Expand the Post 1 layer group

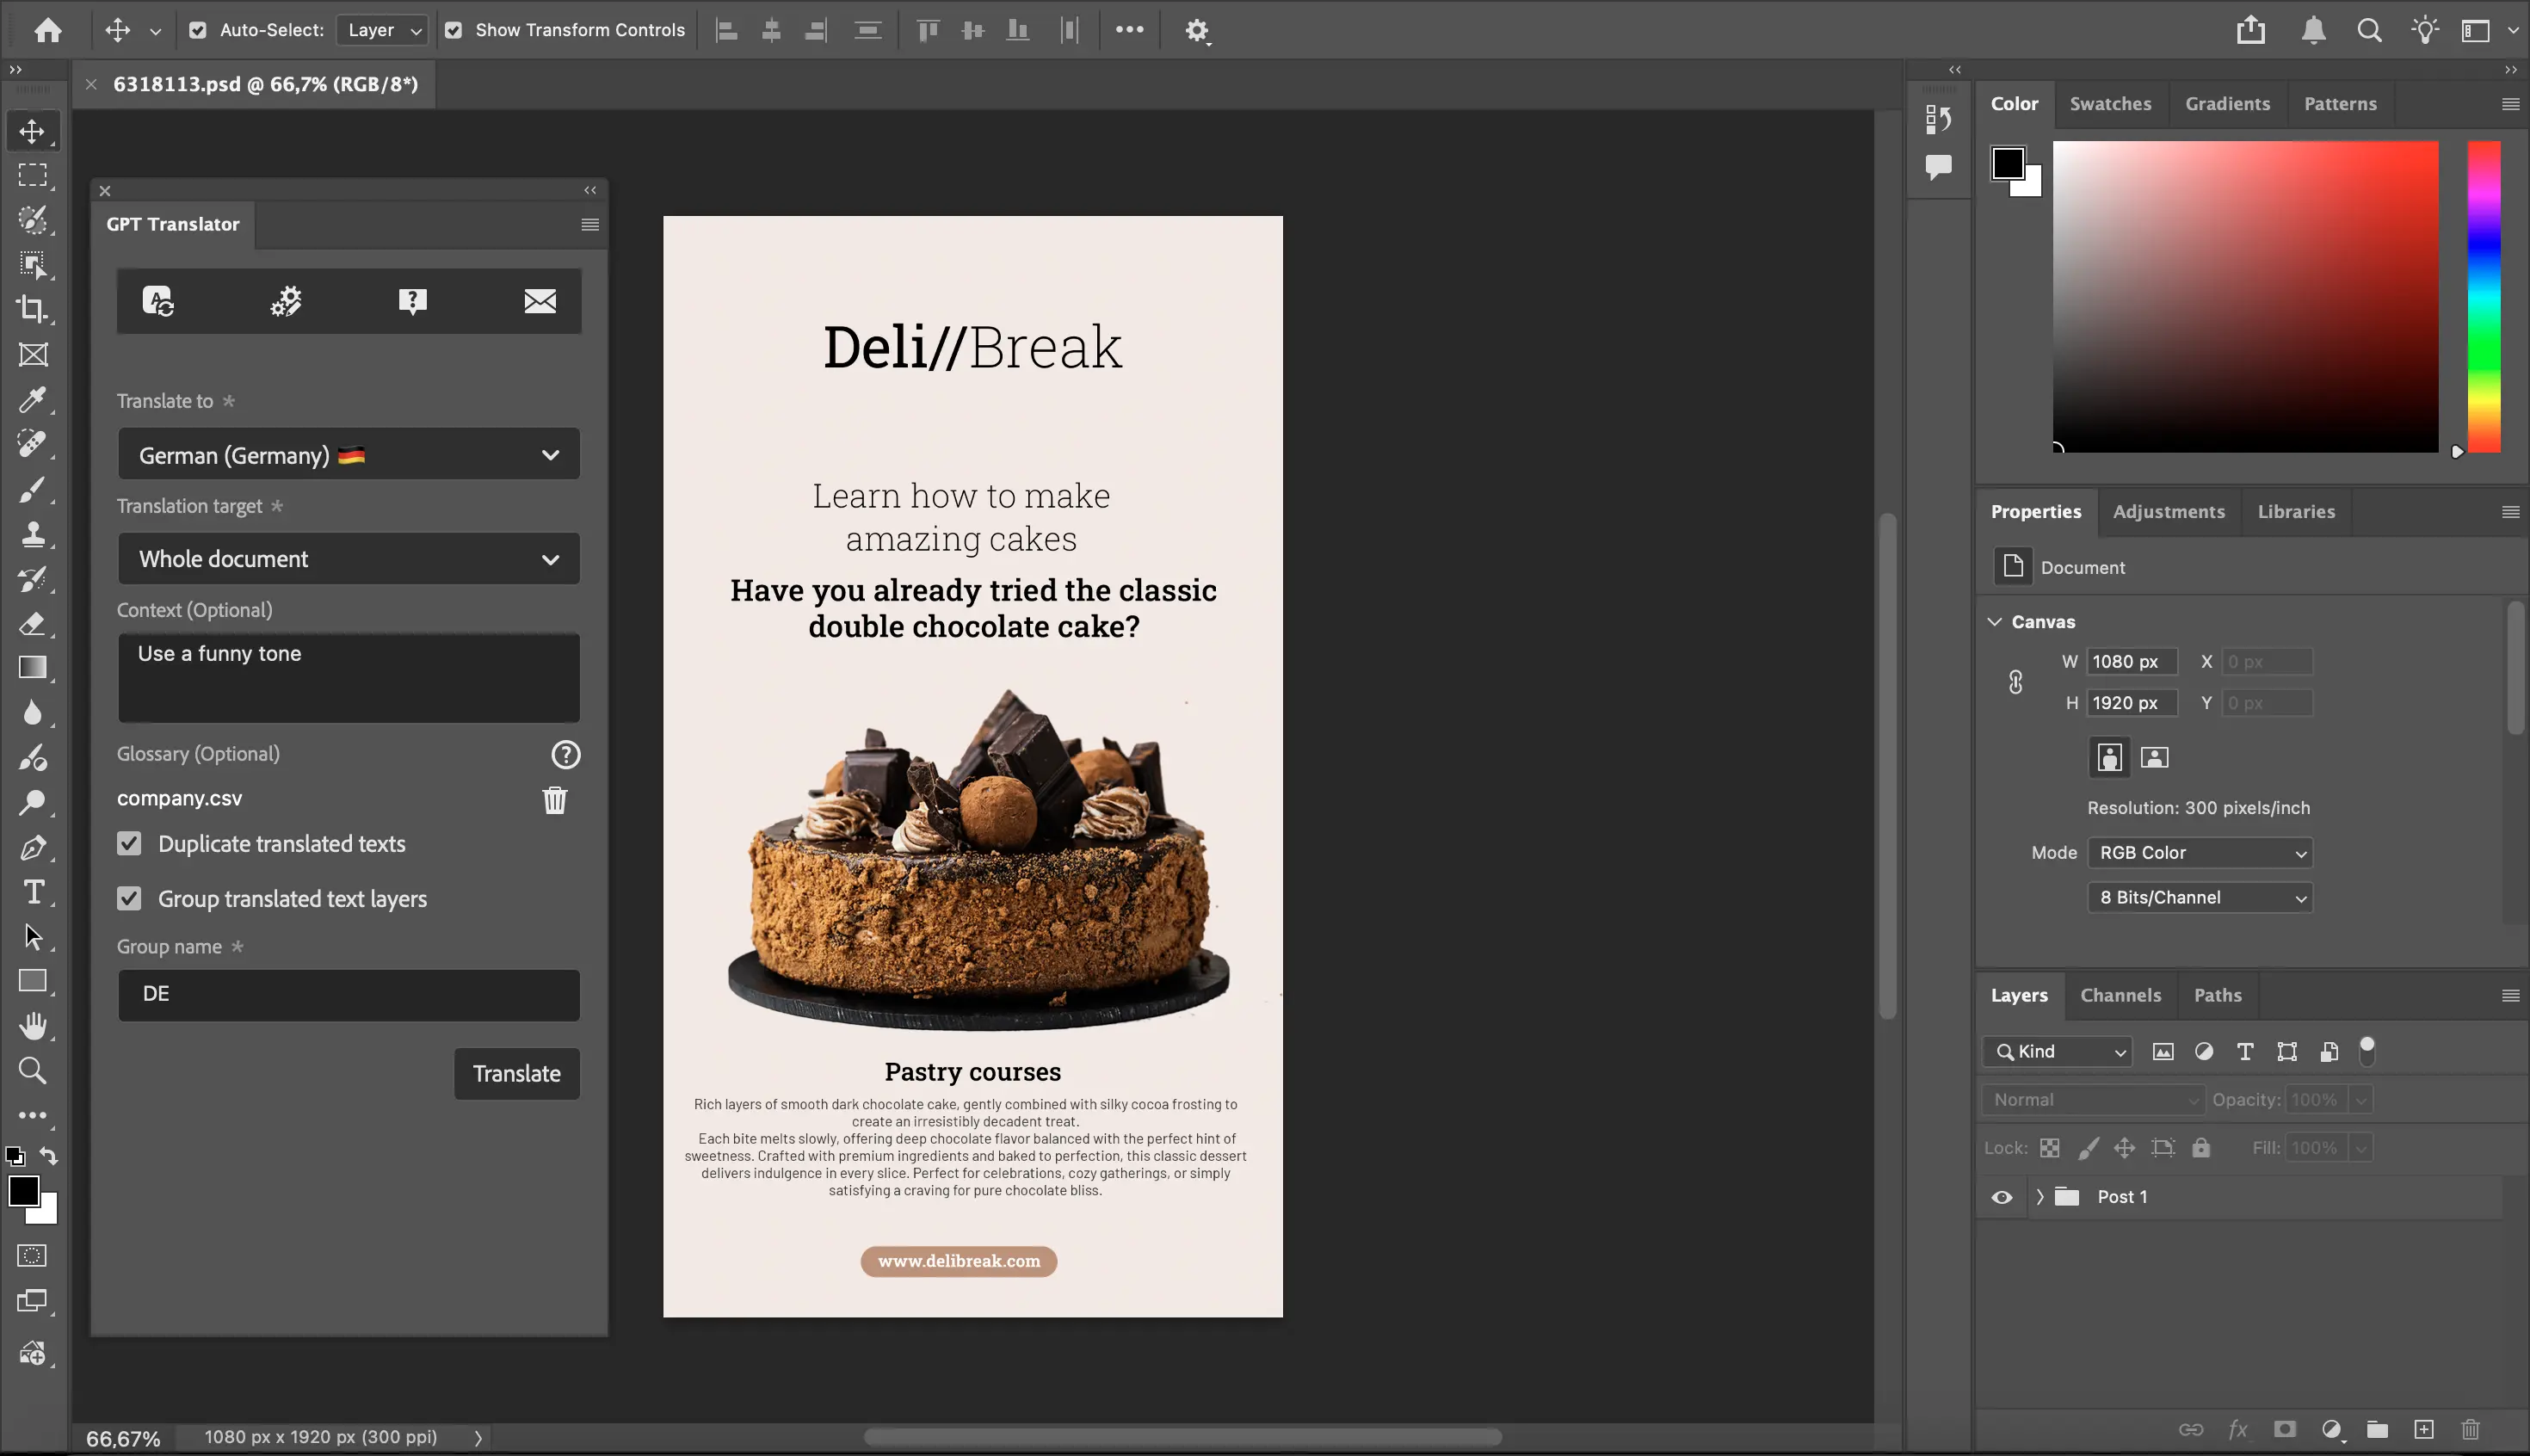[x=2040, y=1197]
